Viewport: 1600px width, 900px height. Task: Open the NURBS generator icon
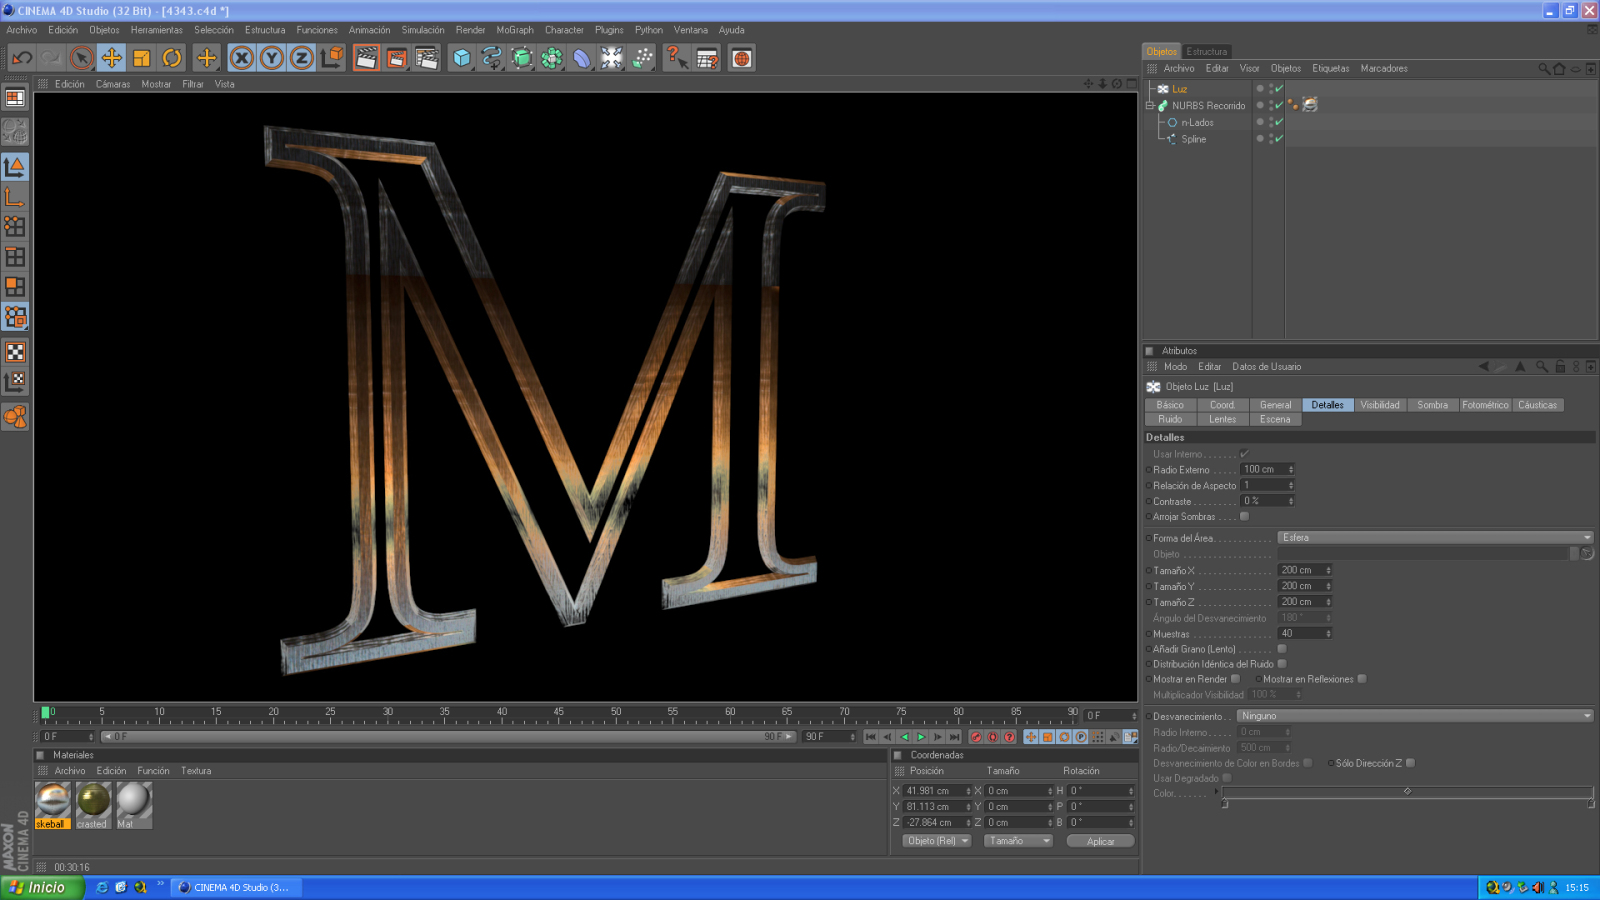522,58
